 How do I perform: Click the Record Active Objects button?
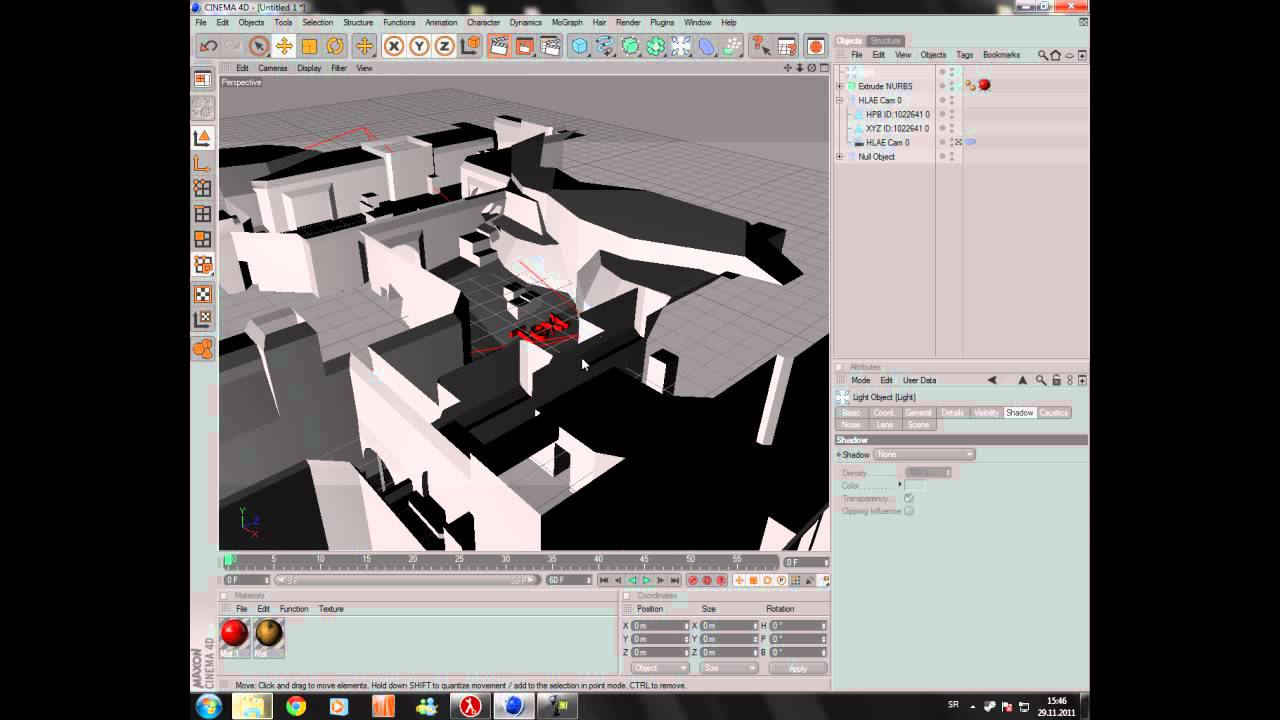(x=693, y=580)
